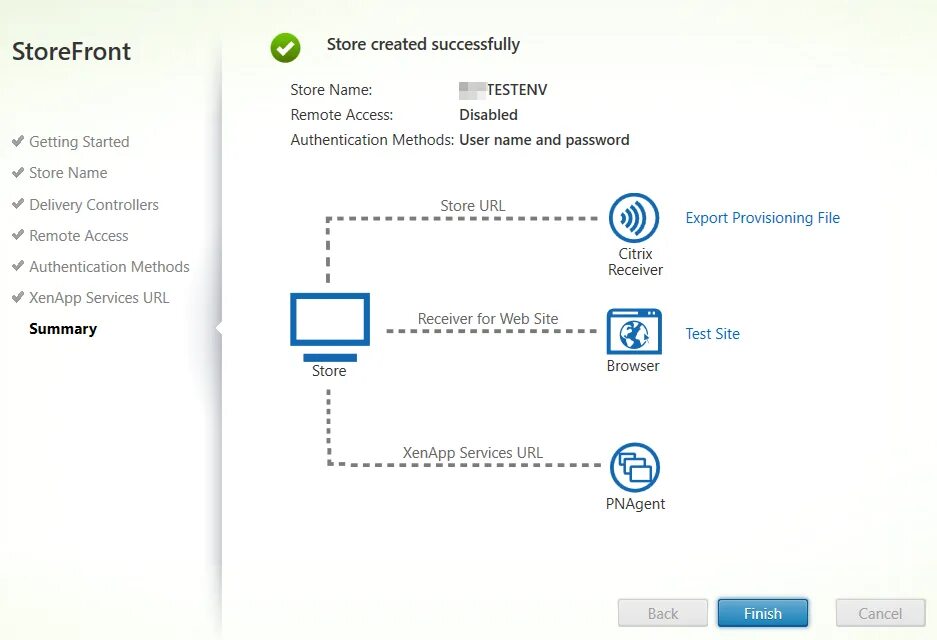
Task: Click the StoreFront title
Action: (x=71, y=52)
